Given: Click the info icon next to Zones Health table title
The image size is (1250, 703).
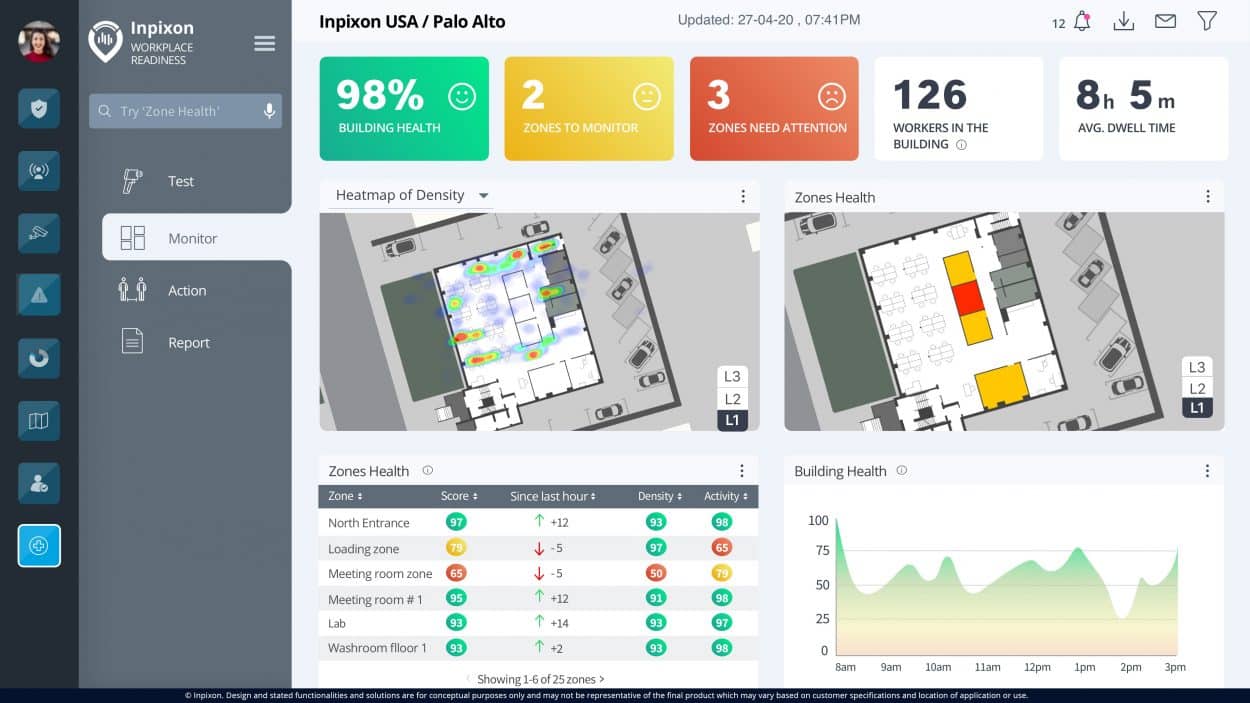Looking at the screenshot, I should coord(427,470).
